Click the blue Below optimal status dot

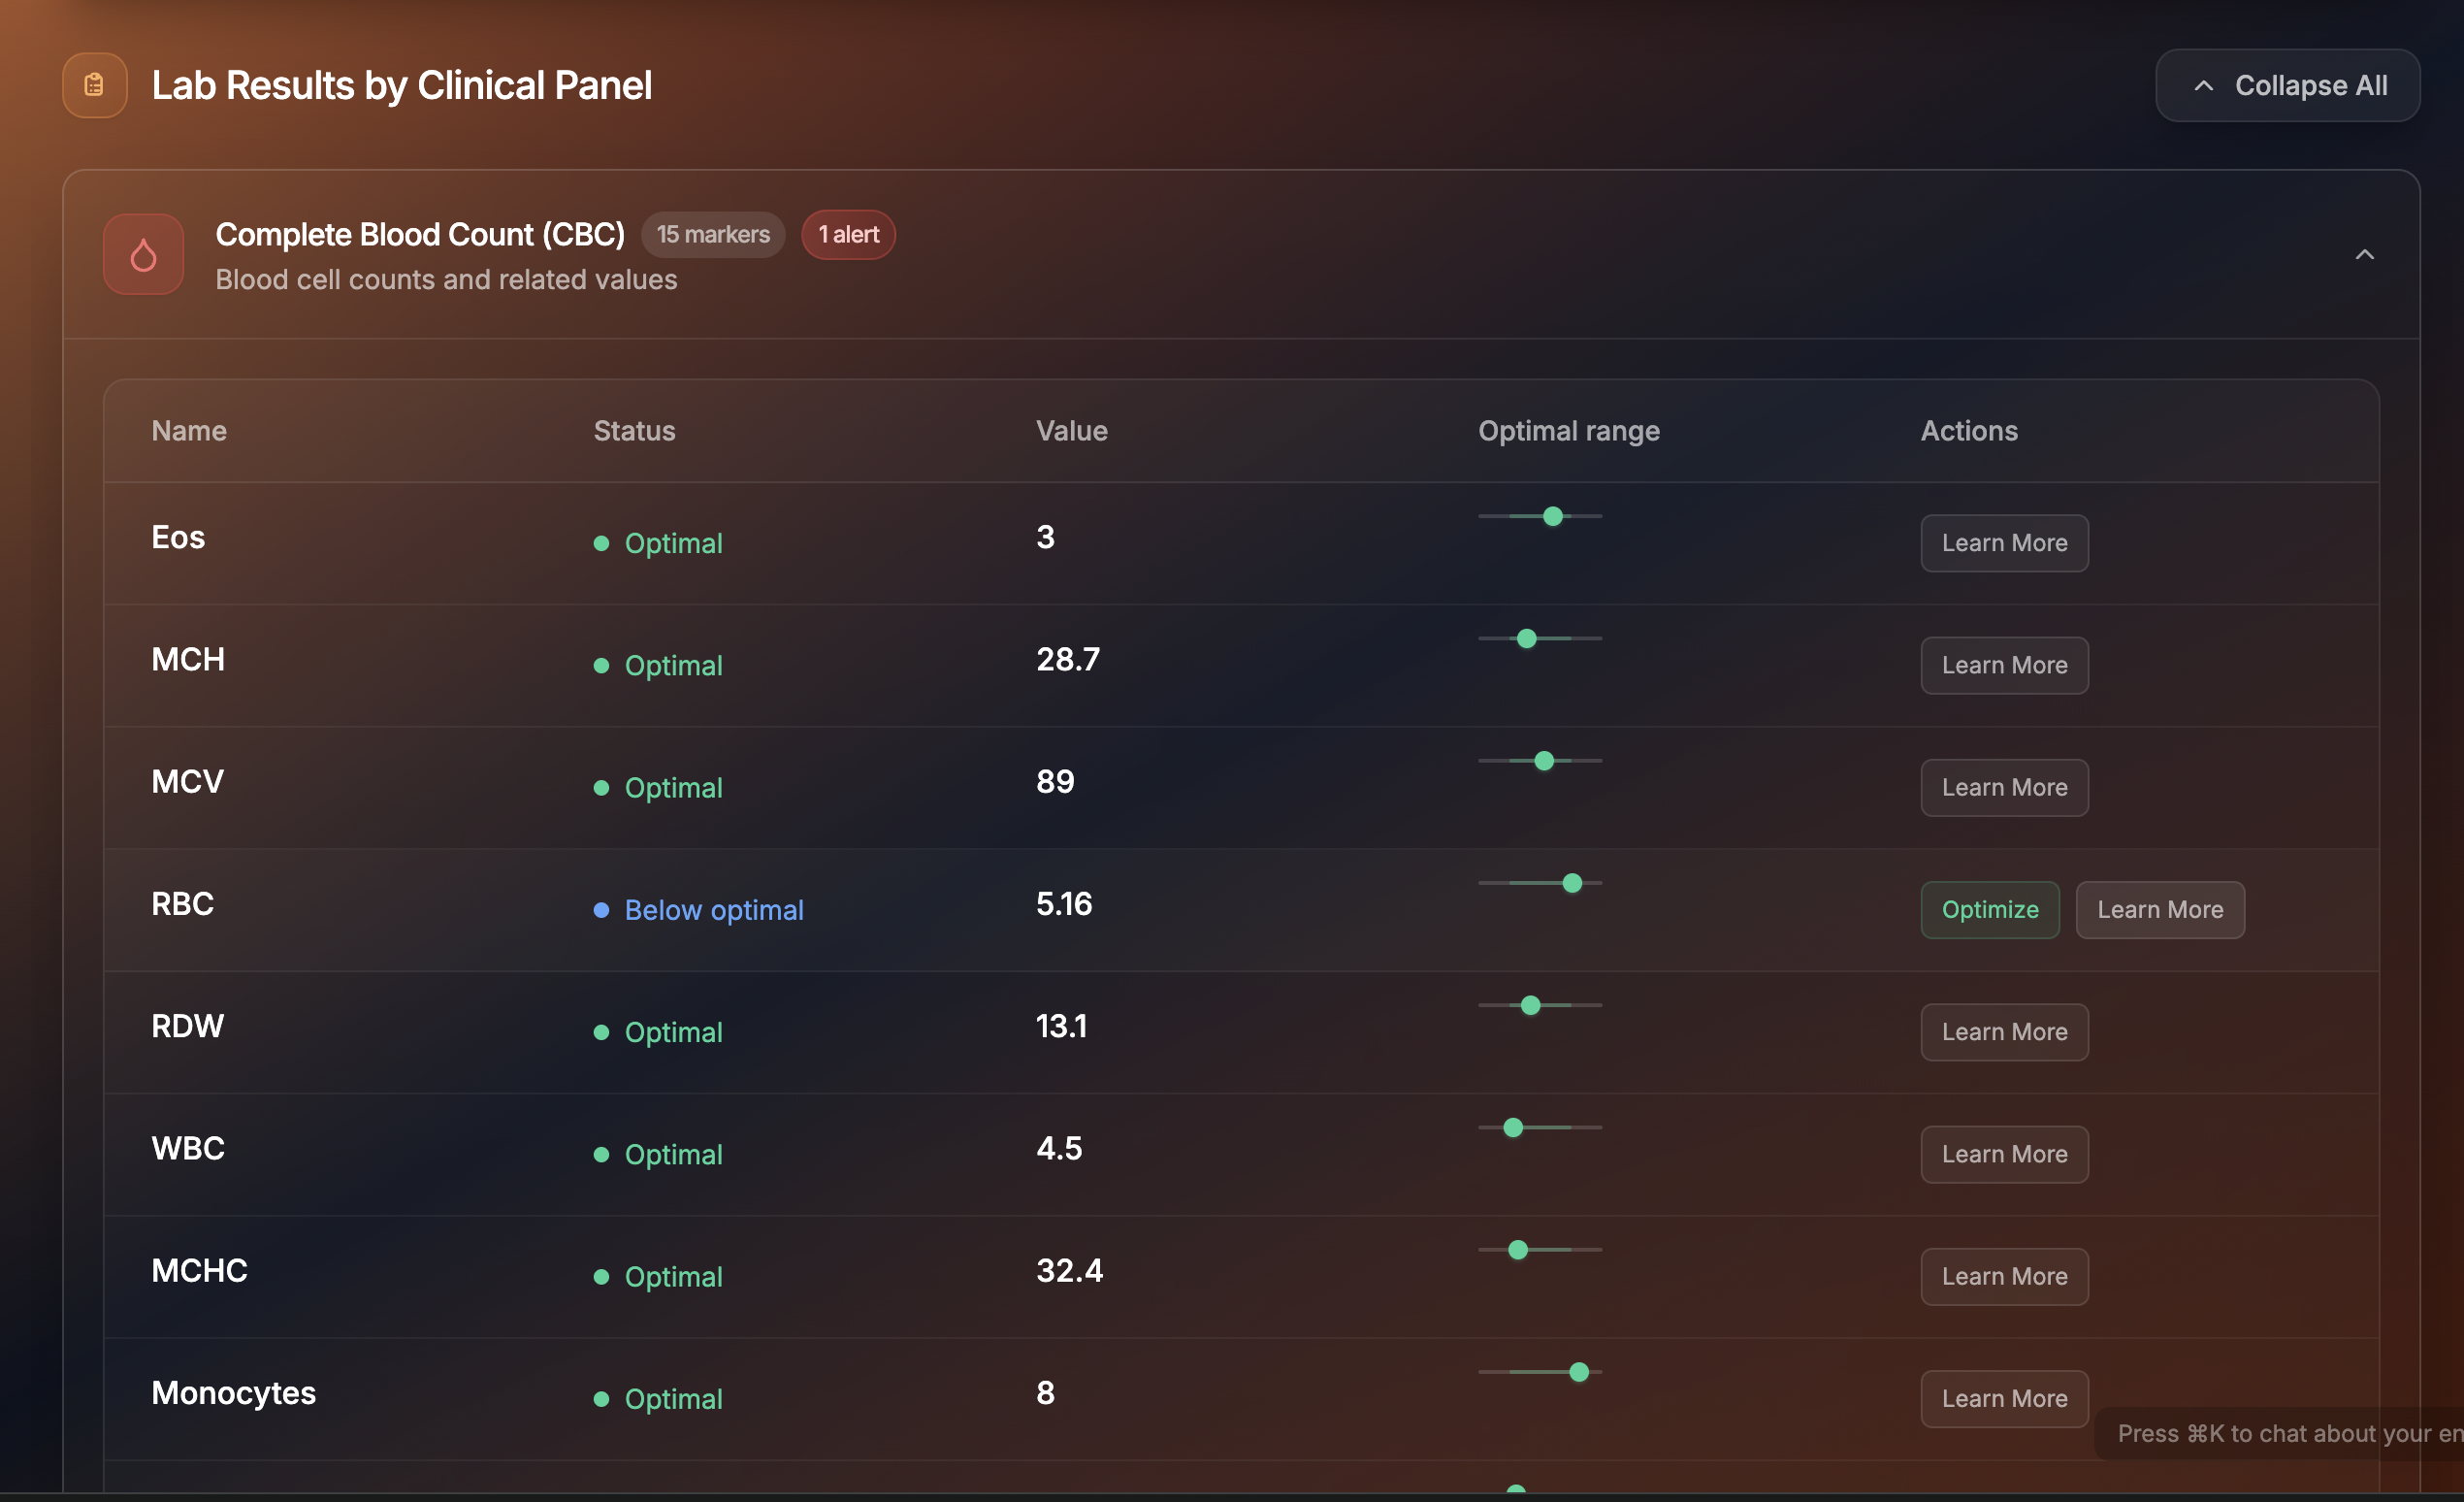[x=601, y=910]
